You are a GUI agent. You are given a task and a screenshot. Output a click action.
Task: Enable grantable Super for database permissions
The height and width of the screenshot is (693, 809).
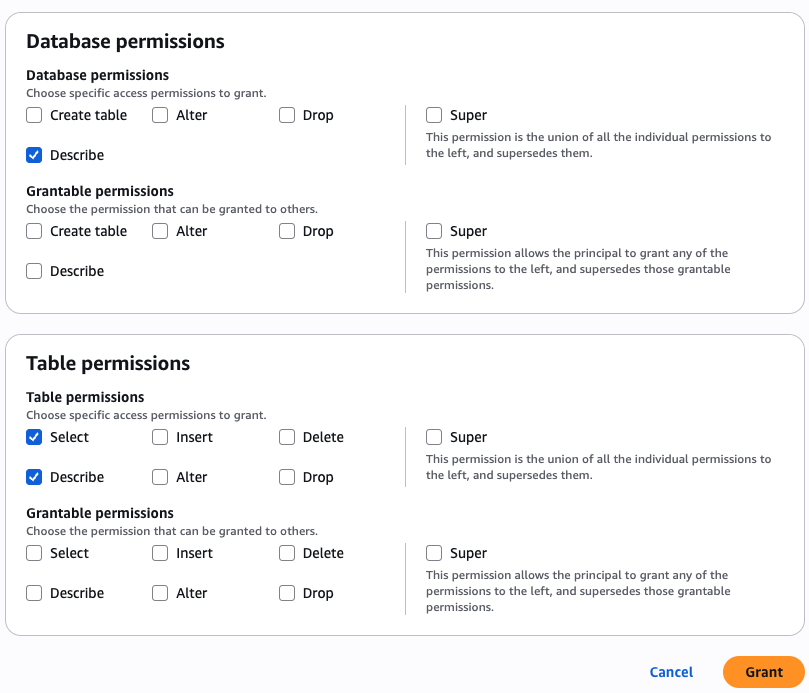pos(434,231)
